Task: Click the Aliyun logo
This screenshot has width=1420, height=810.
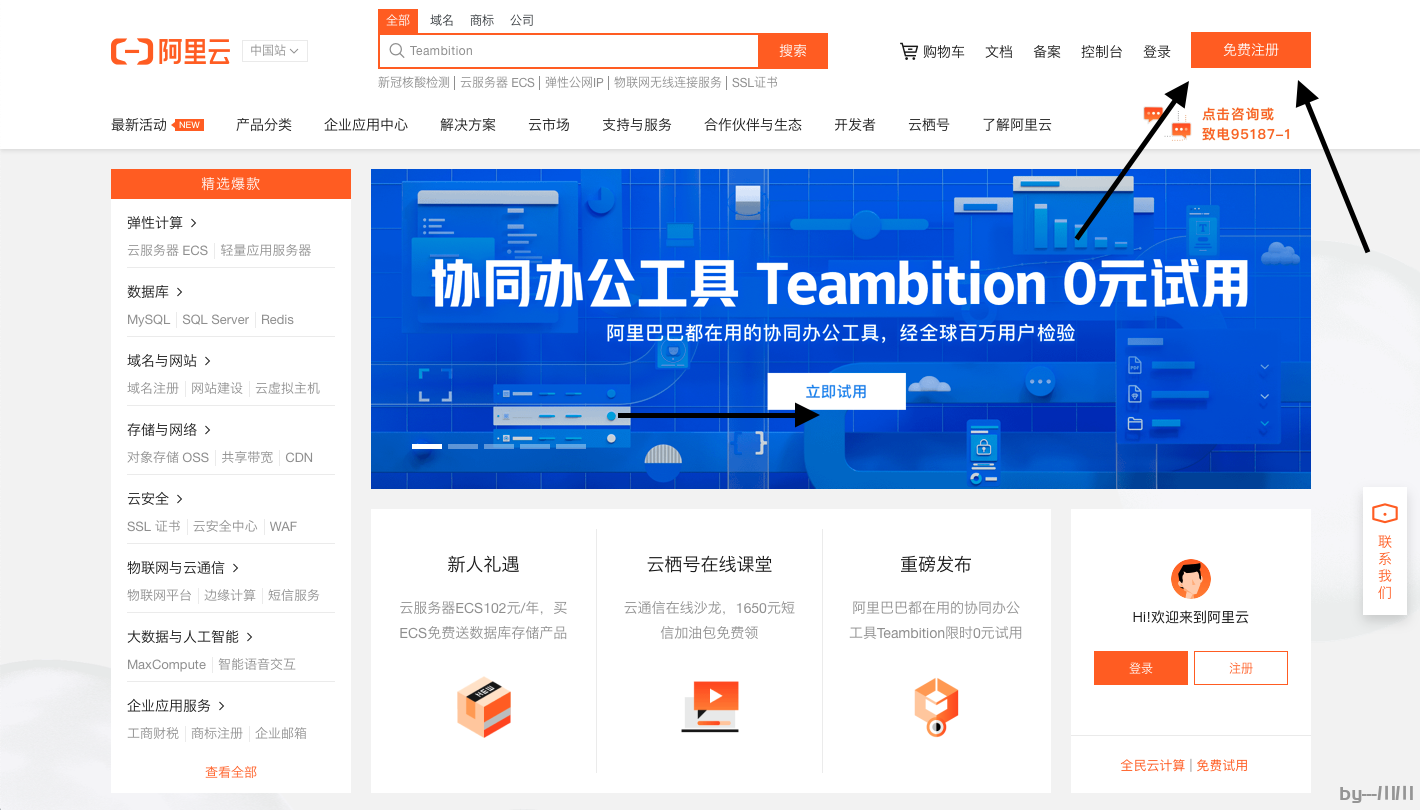Action: (x=170, y=51)
